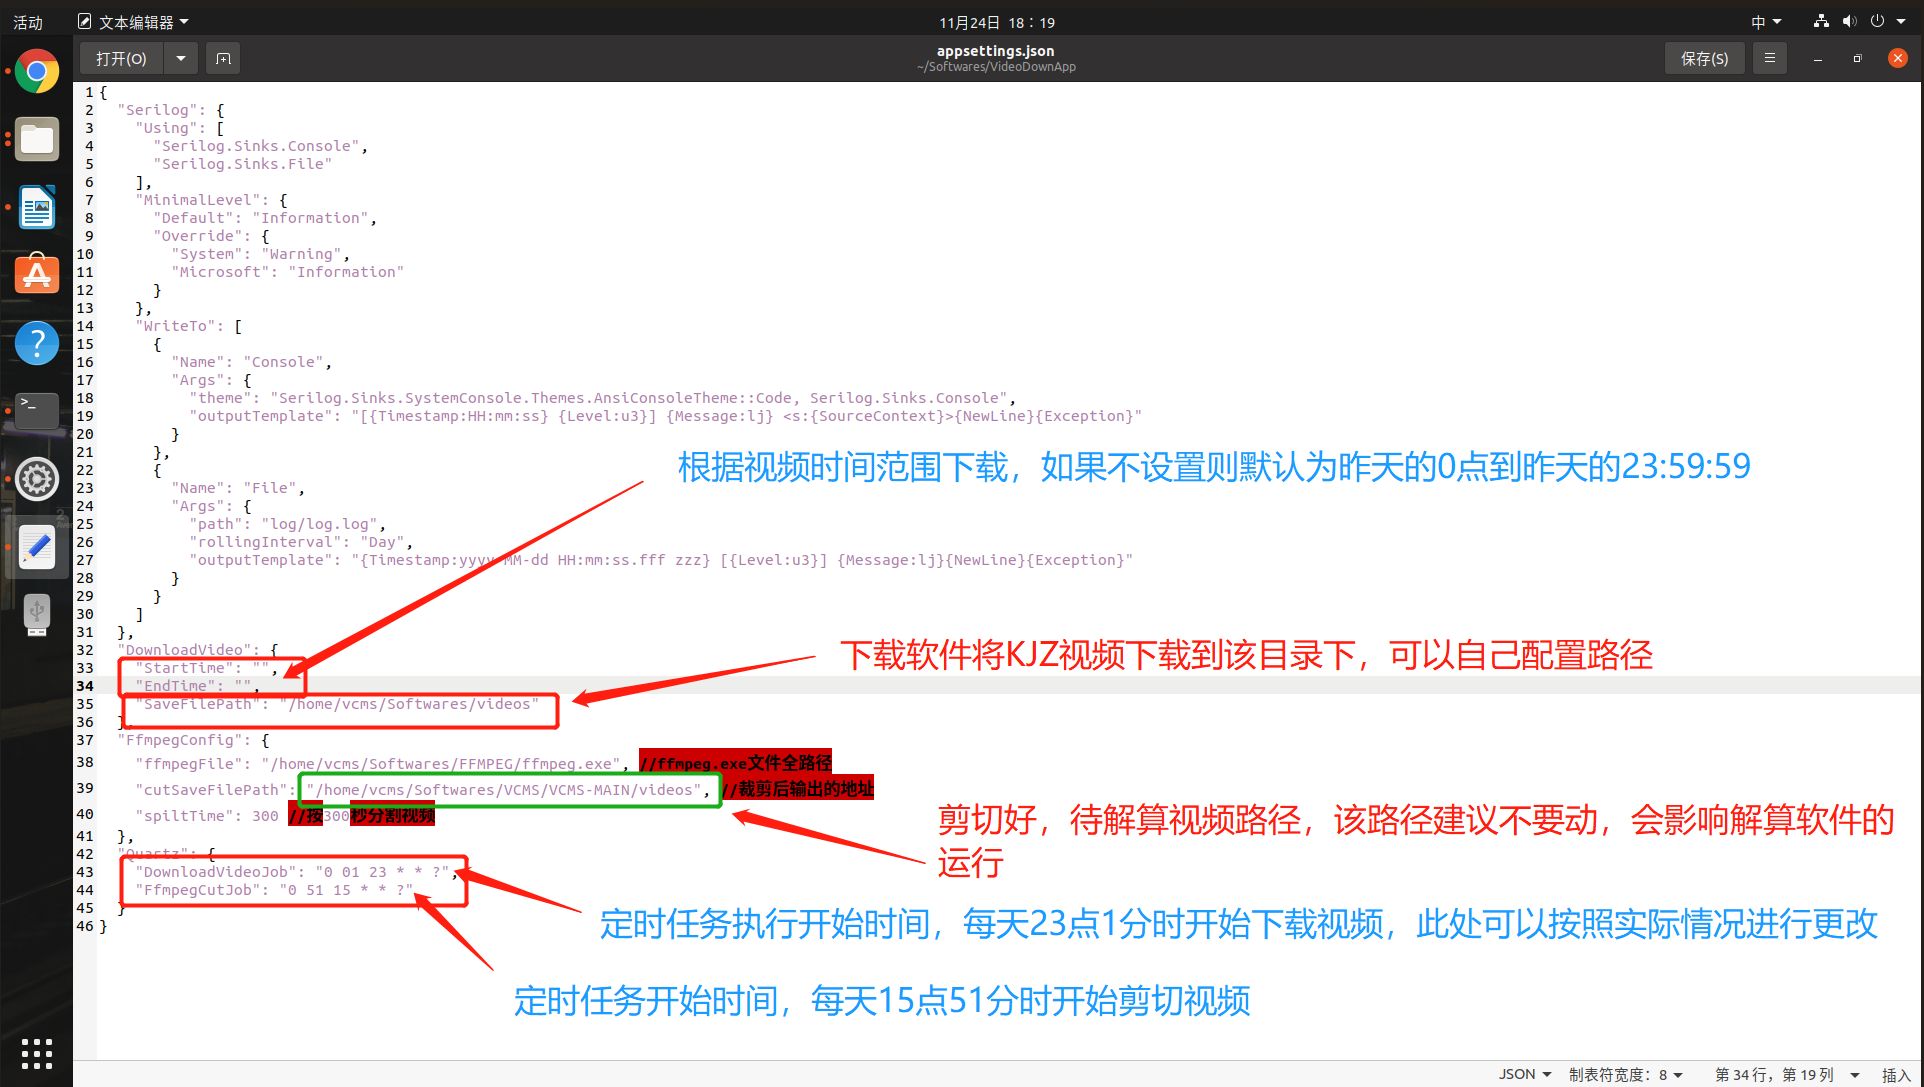
Task: Click the "Serilog.Sinks.File" line
Action: click(243, 164)
